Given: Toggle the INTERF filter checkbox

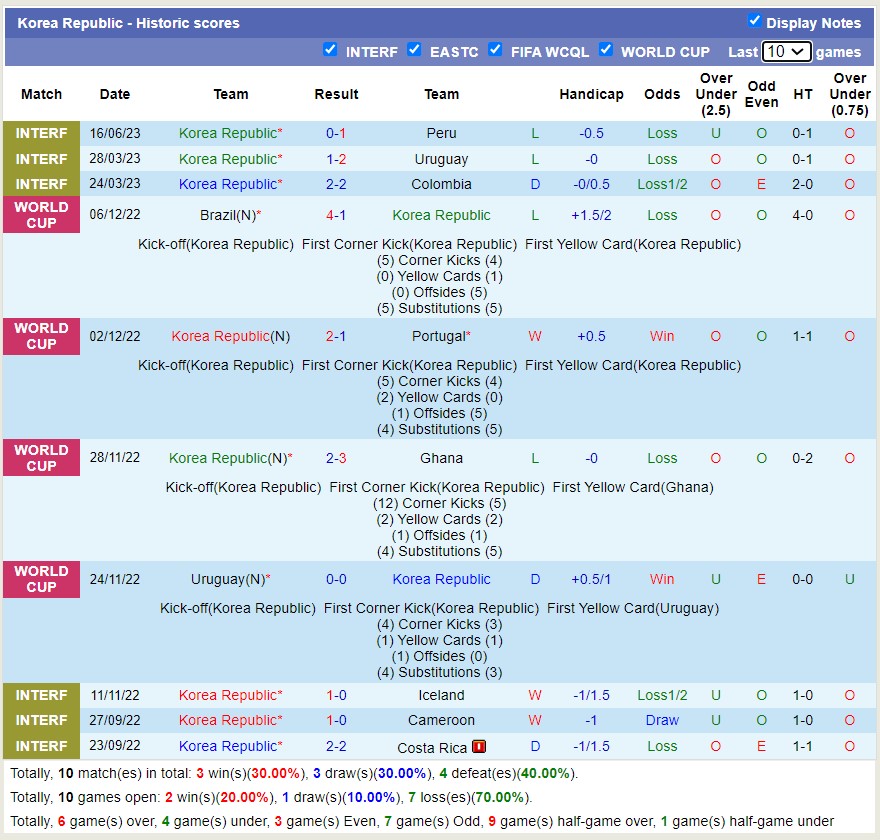Looking at the screenshot, I should pos(330,50).
